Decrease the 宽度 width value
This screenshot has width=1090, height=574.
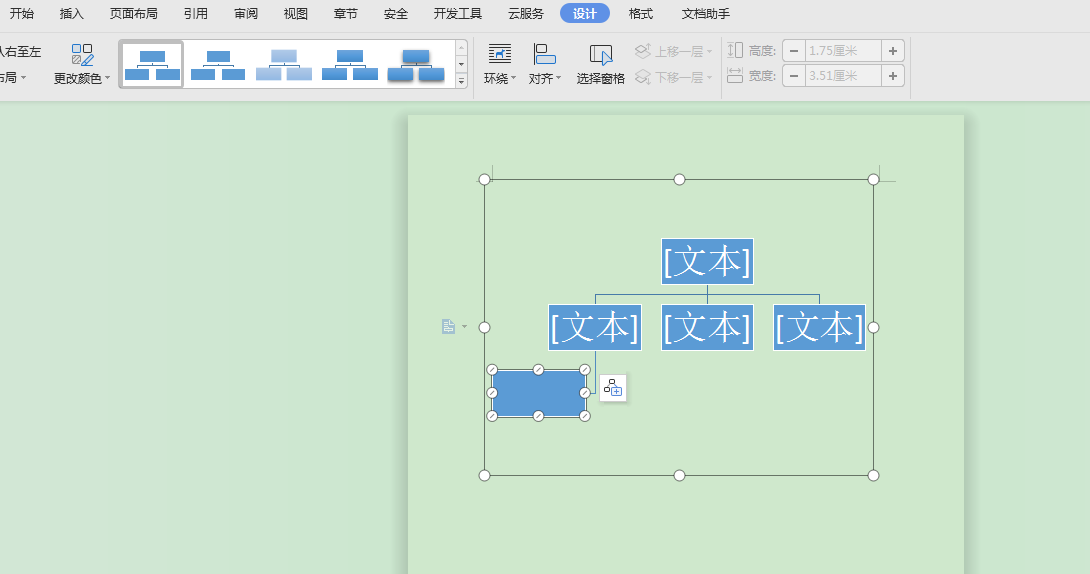click(x=794, y=76)
